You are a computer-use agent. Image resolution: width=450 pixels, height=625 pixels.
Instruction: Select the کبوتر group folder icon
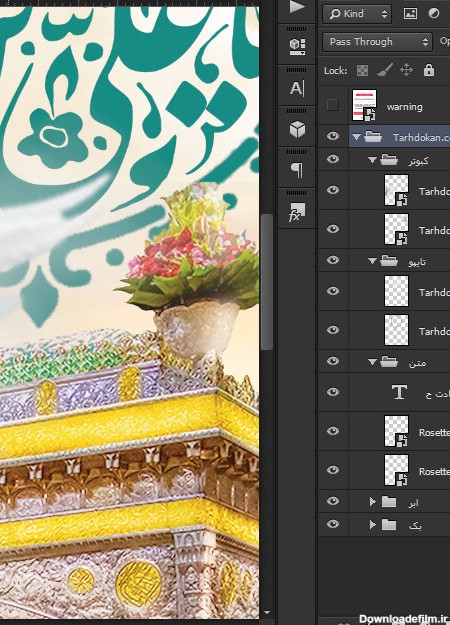coord(389,160)
